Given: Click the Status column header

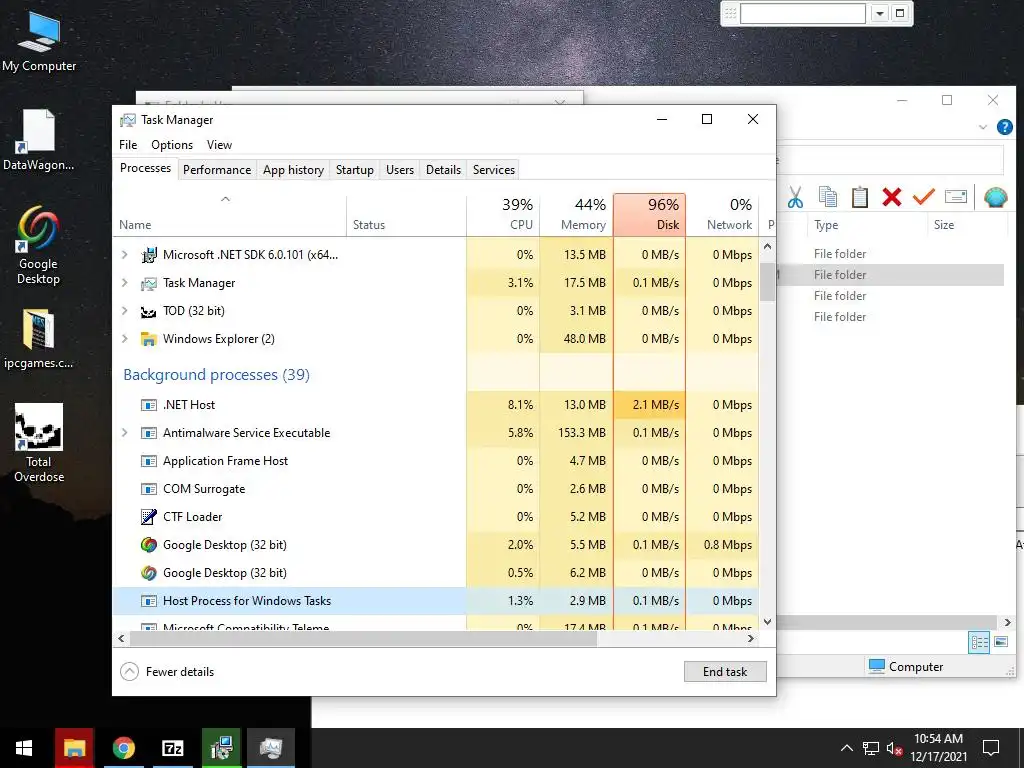Looking at the screenshot, I should point(406,215).
